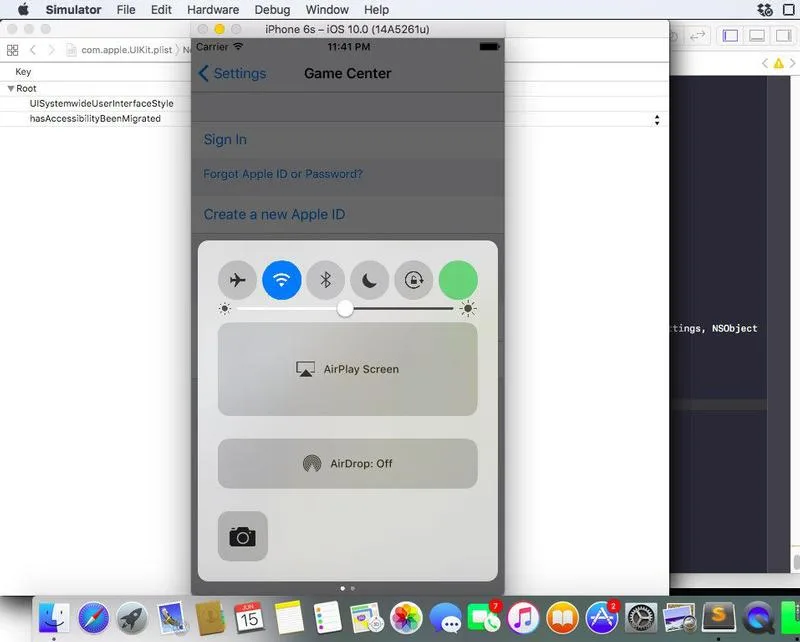
Task: Open the Debug menu
Action: pos(272,10)
